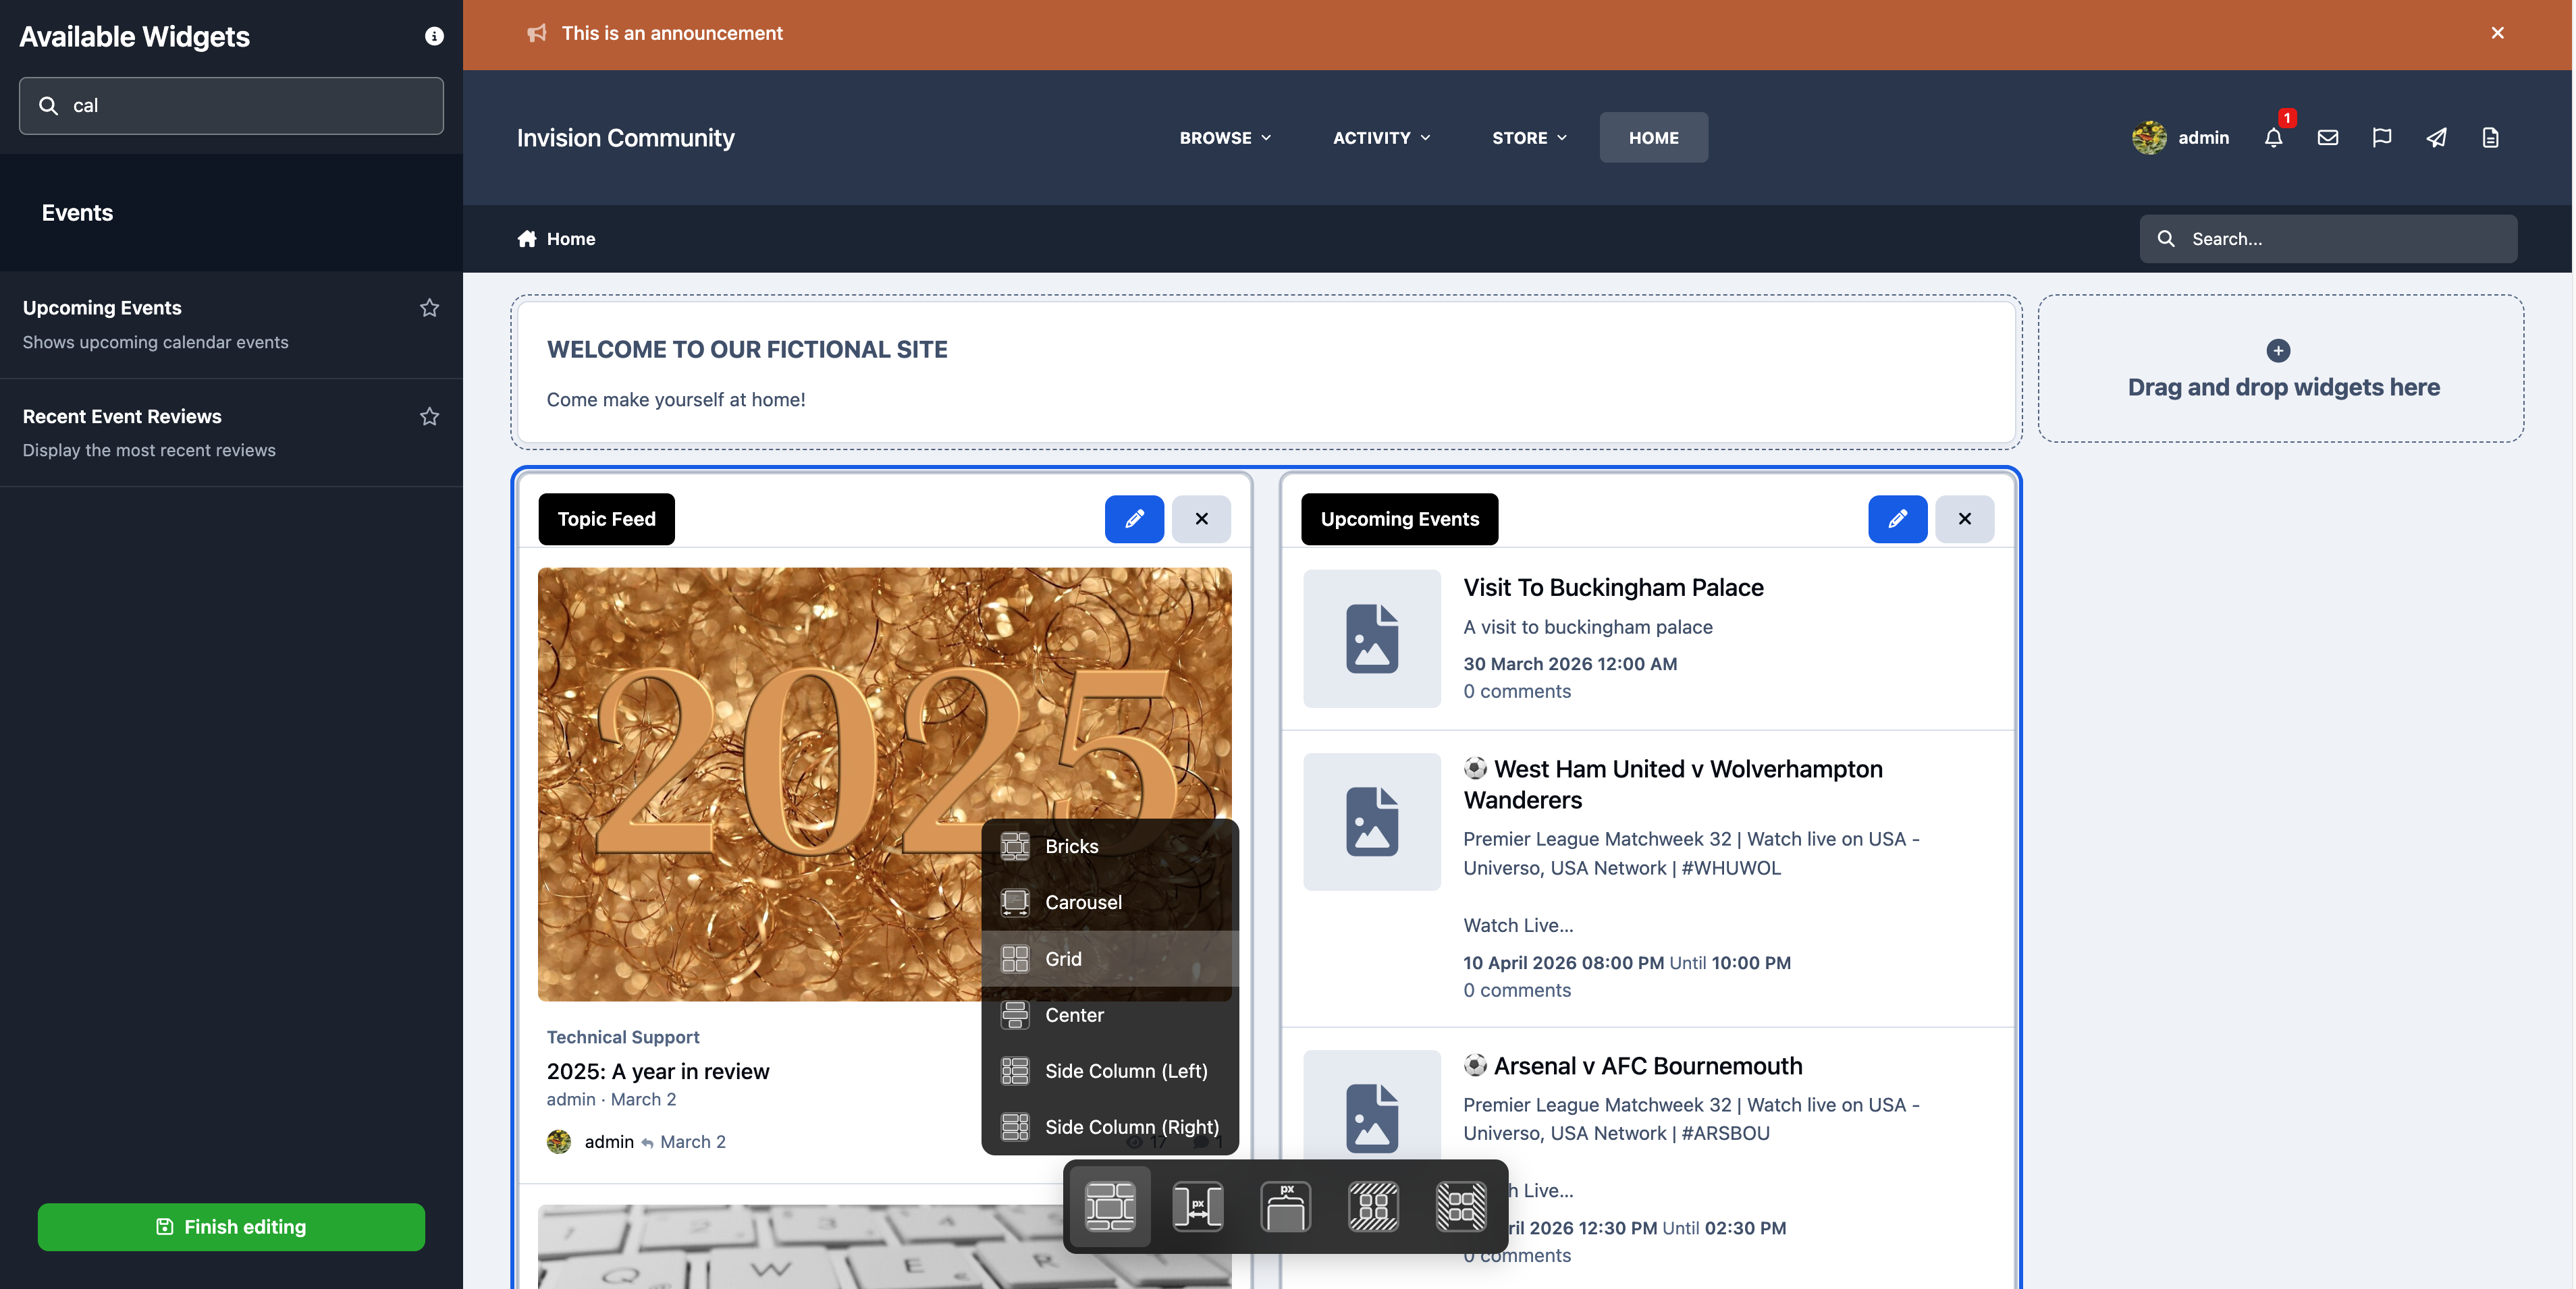Edit the Upcoming Events widget settings
The image size is (2576, 1289).
coord(1897,519)
